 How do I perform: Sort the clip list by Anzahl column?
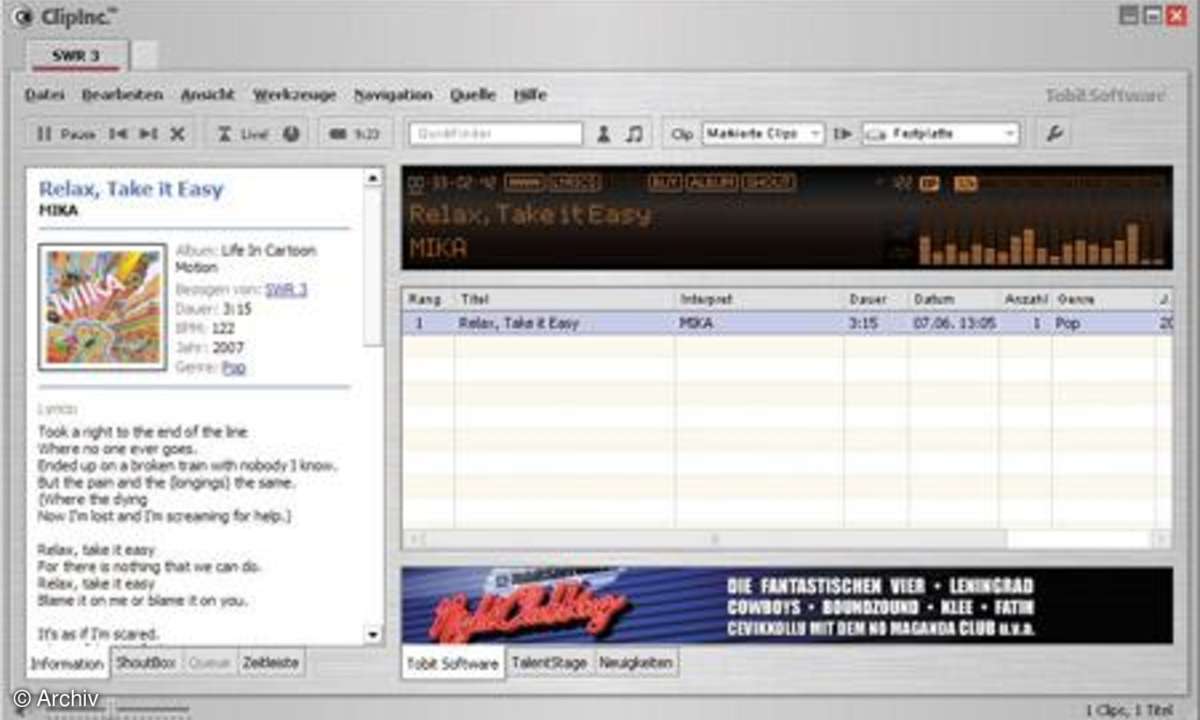pos(1025,299)
